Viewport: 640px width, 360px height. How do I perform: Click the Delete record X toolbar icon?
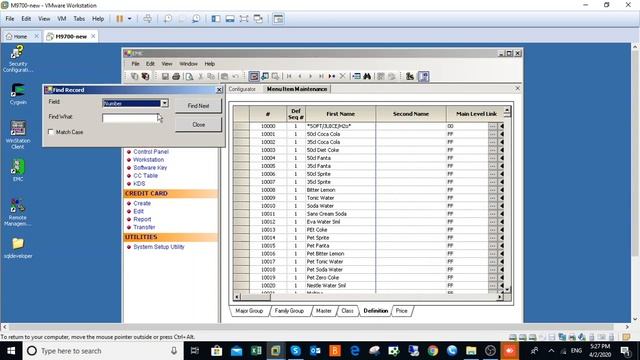[342, 76]
